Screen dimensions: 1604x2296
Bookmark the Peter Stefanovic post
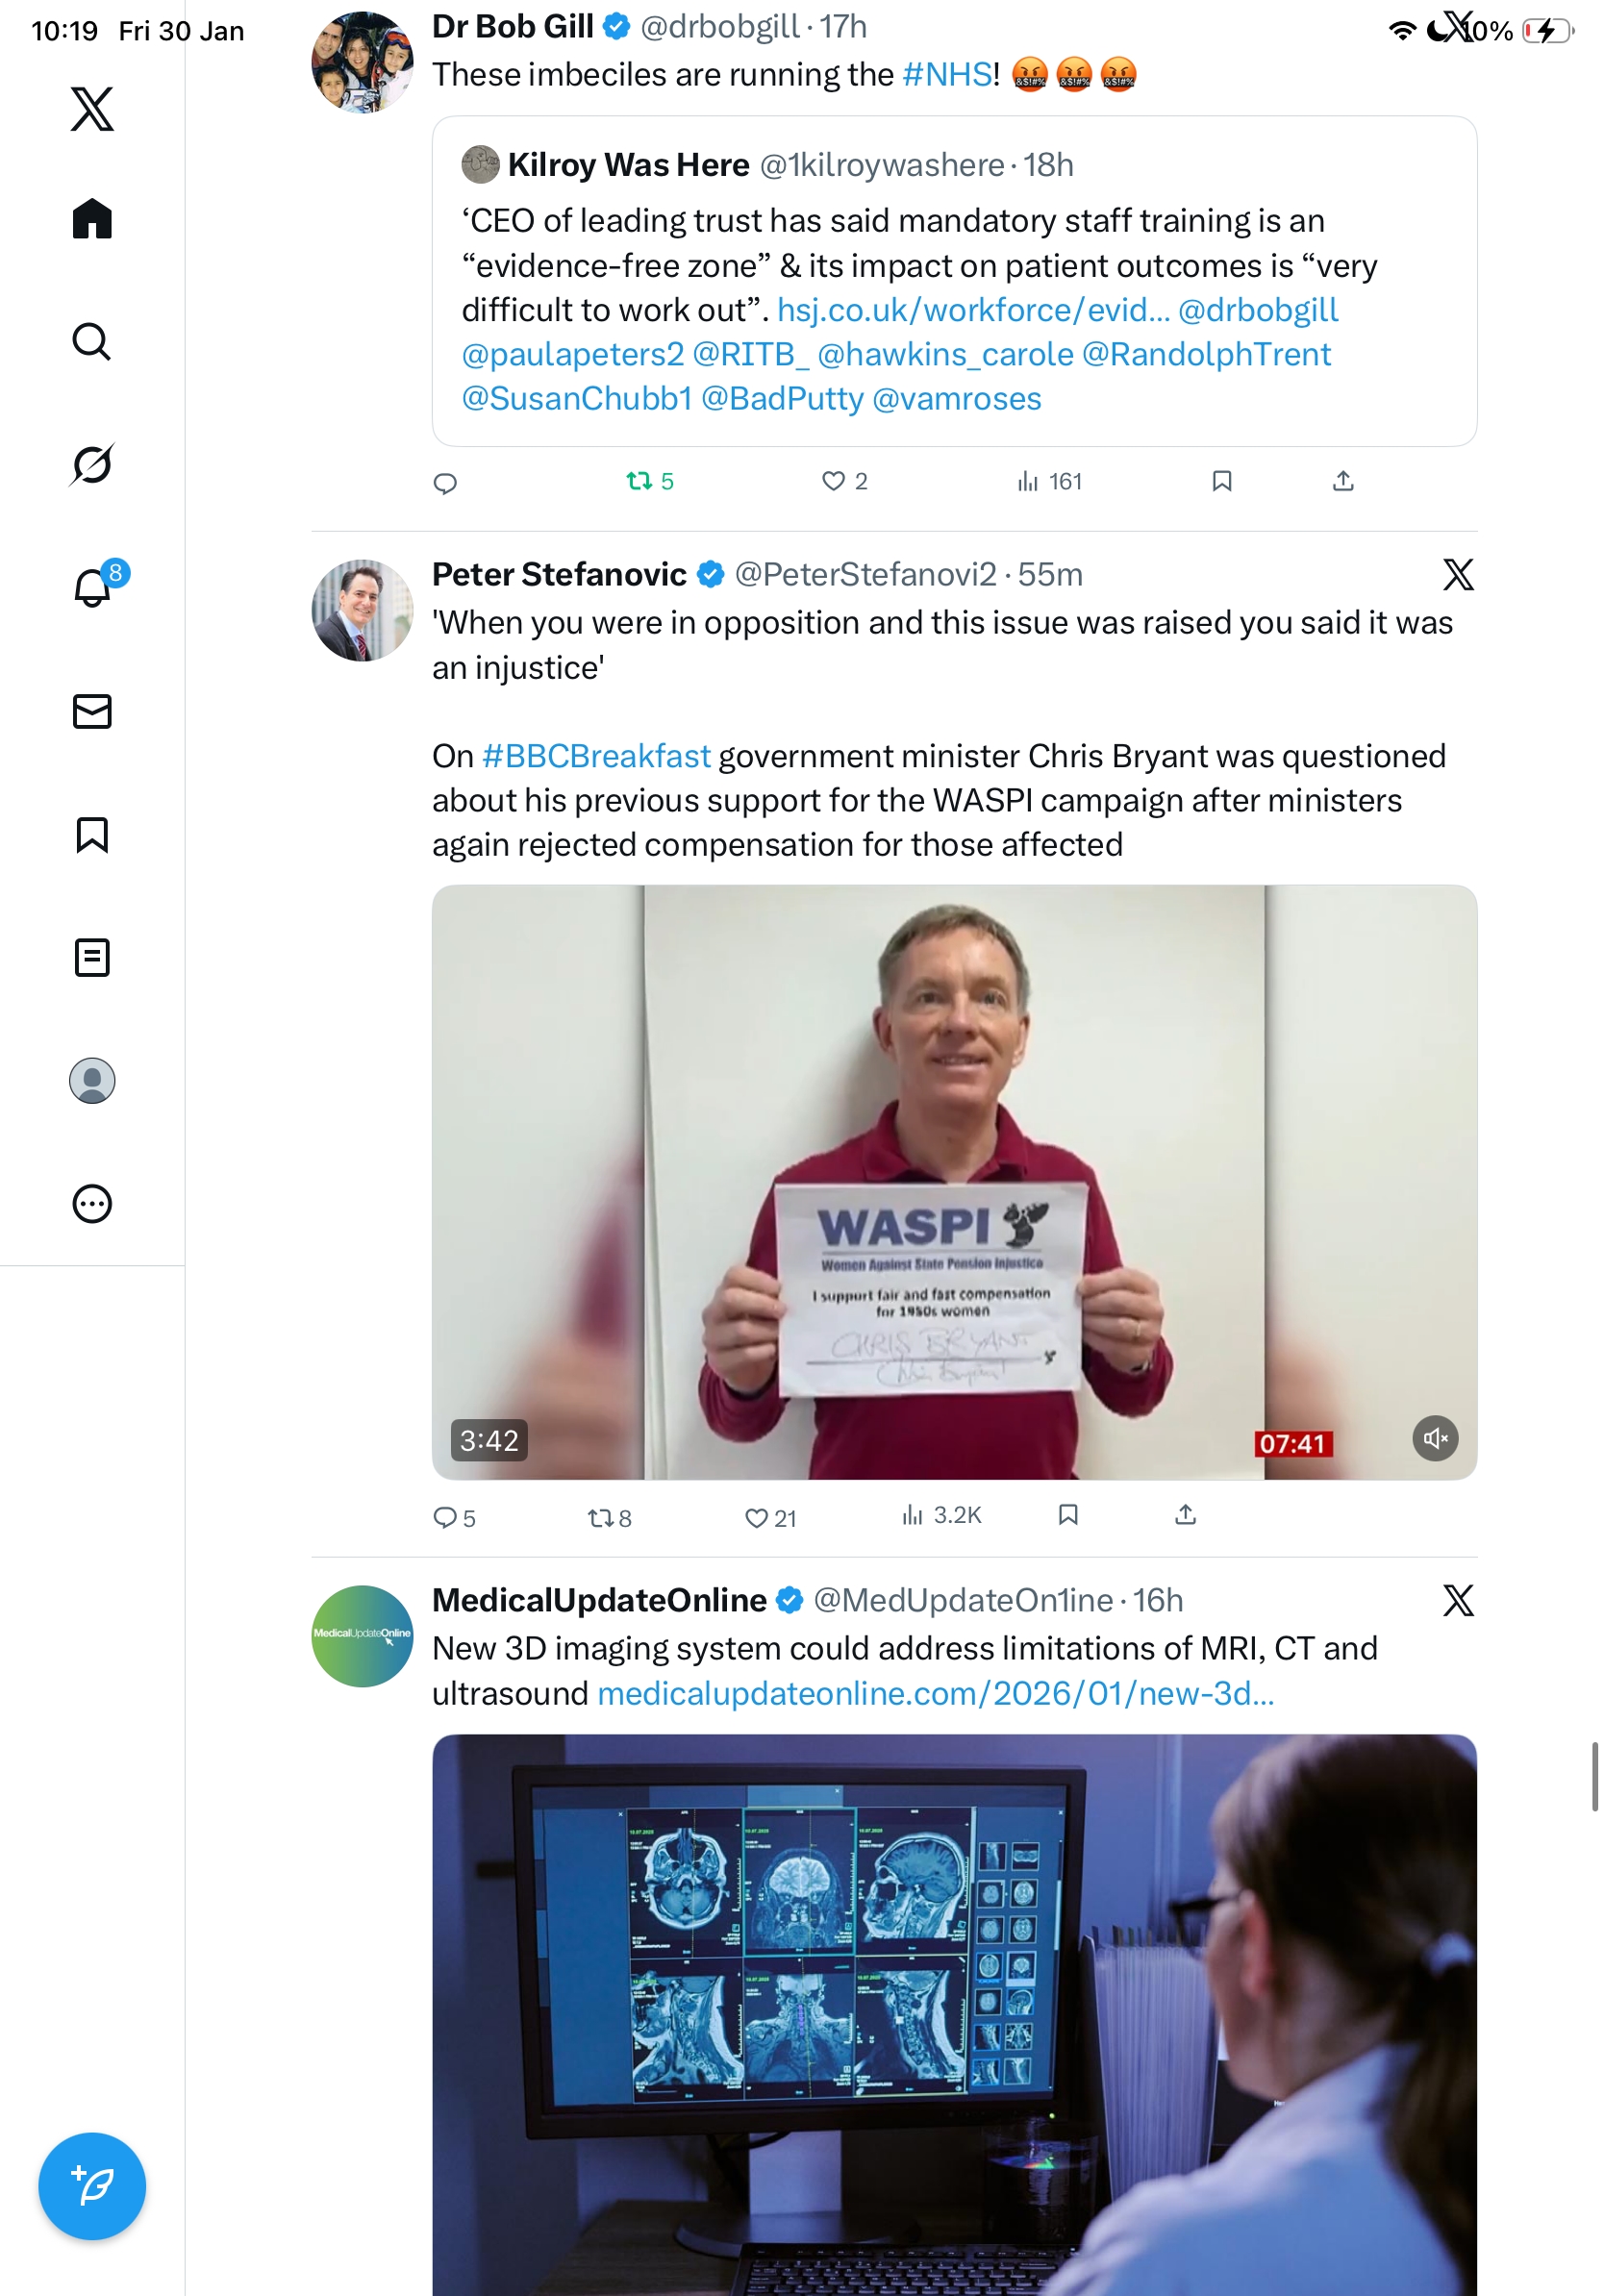1068,1515
